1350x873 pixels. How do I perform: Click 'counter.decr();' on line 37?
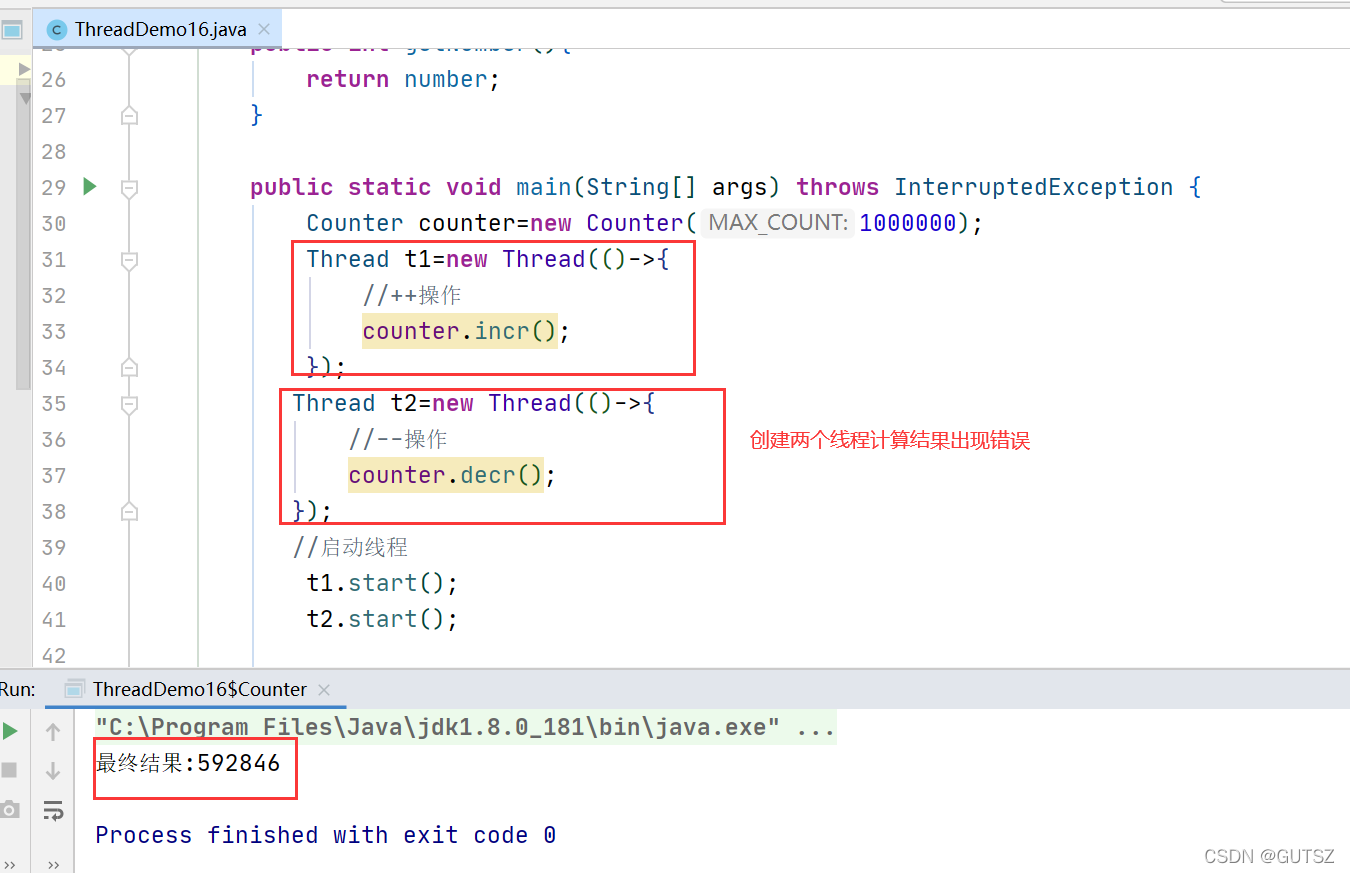coord(452,475)
